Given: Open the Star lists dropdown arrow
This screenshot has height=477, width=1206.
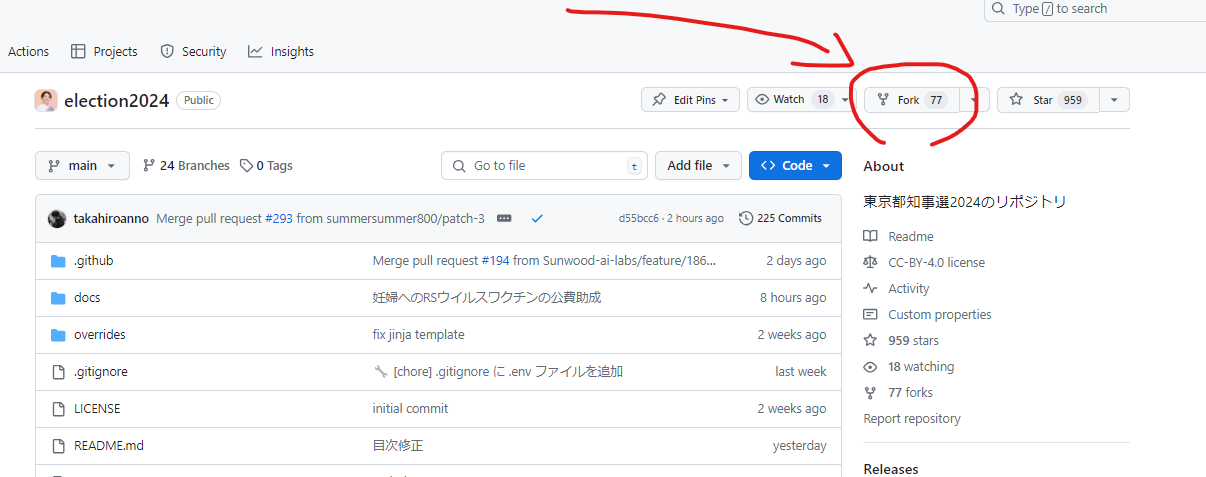Looking at the screenshot, I should point(1115,100).
